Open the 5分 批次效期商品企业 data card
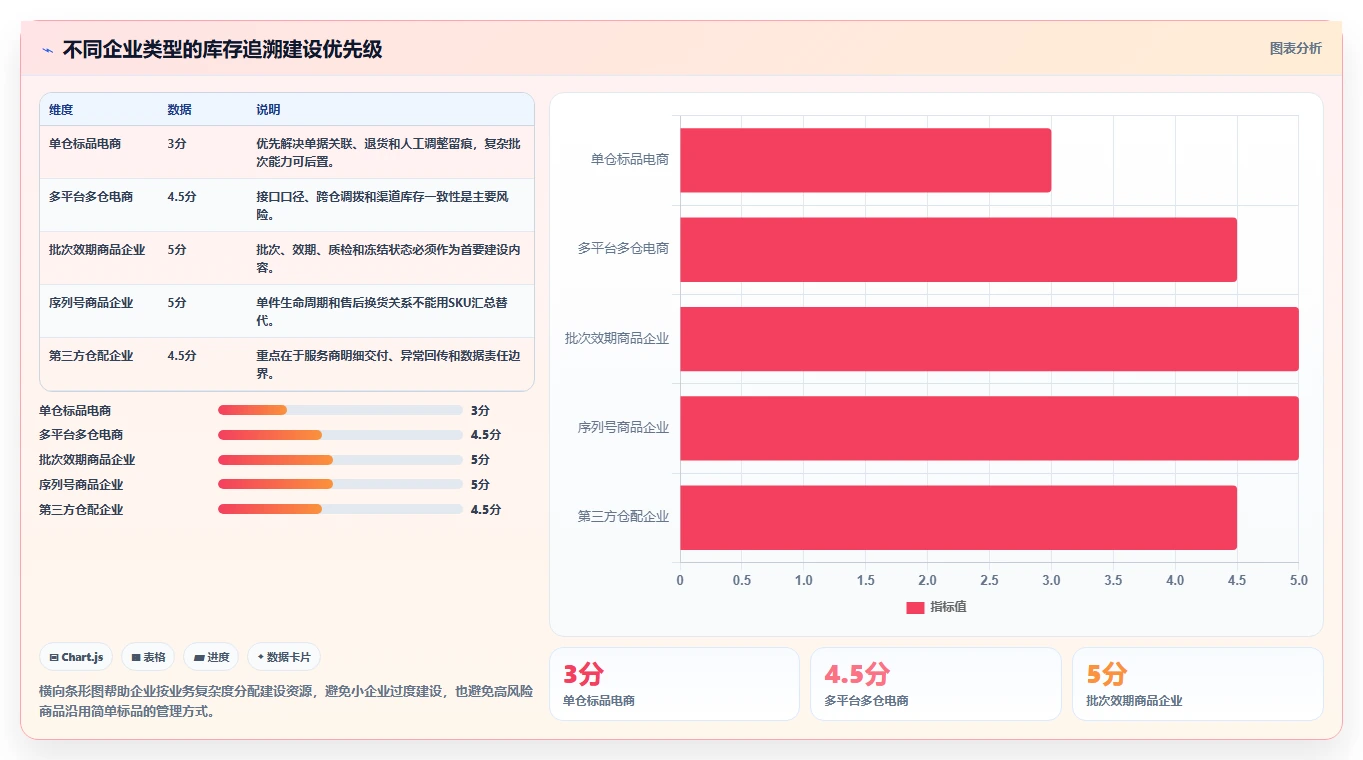1363x760 pixels. (x=1198, y=684)
